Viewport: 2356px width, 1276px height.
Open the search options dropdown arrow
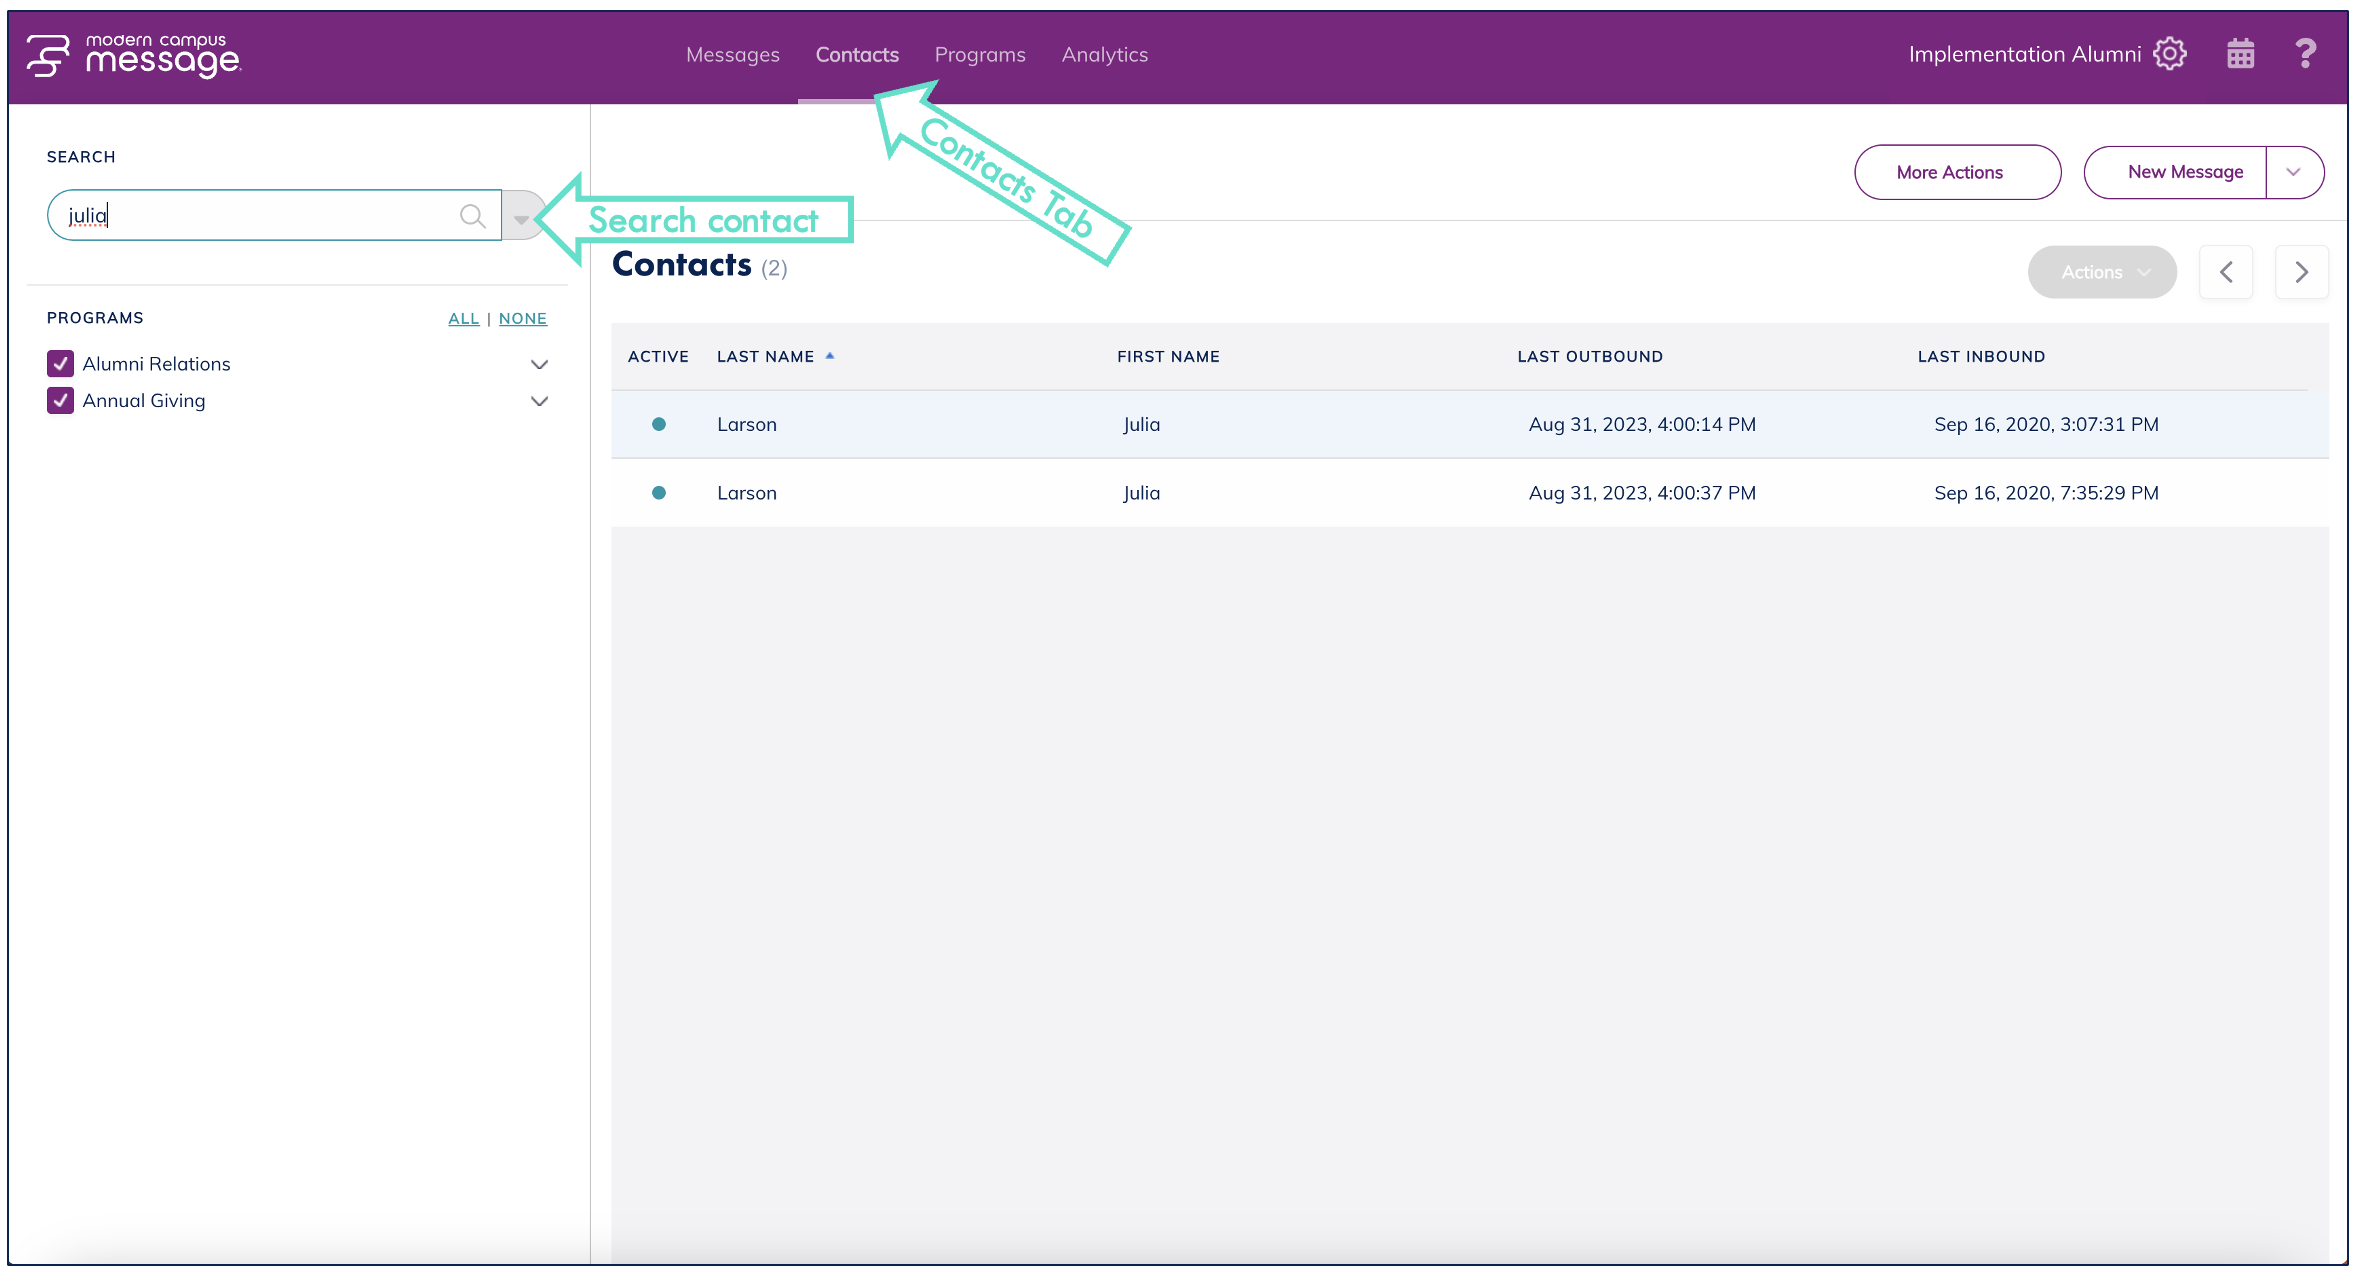pos(521,218)
